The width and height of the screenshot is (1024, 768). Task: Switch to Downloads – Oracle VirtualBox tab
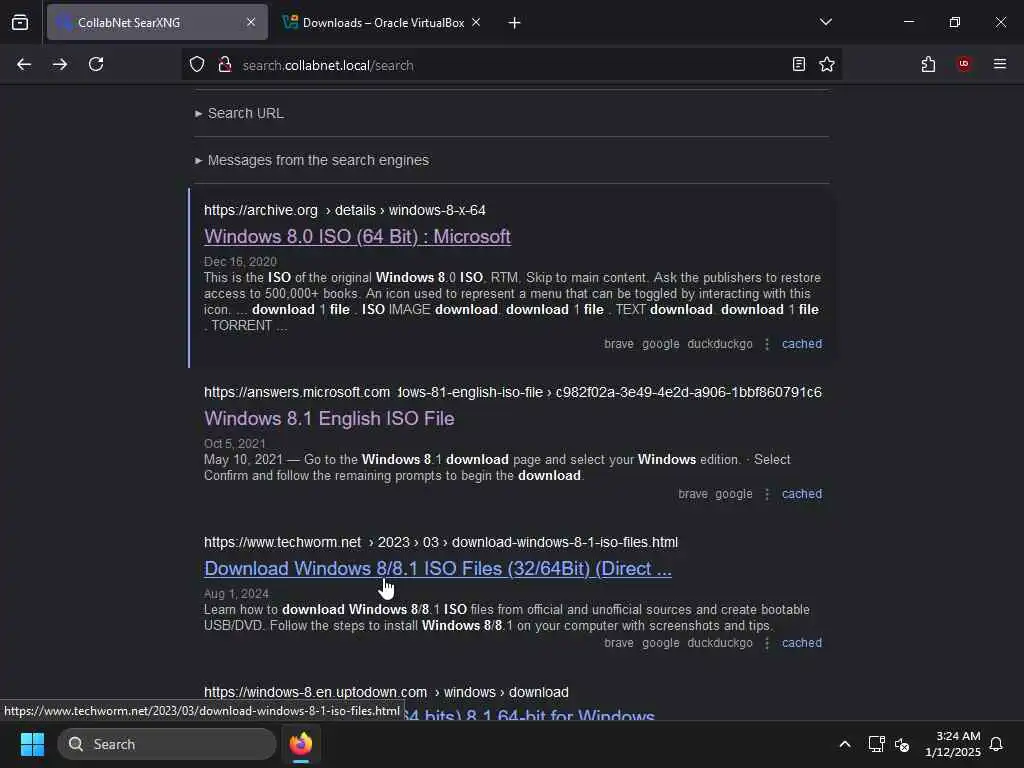click(x=382, y=22)
